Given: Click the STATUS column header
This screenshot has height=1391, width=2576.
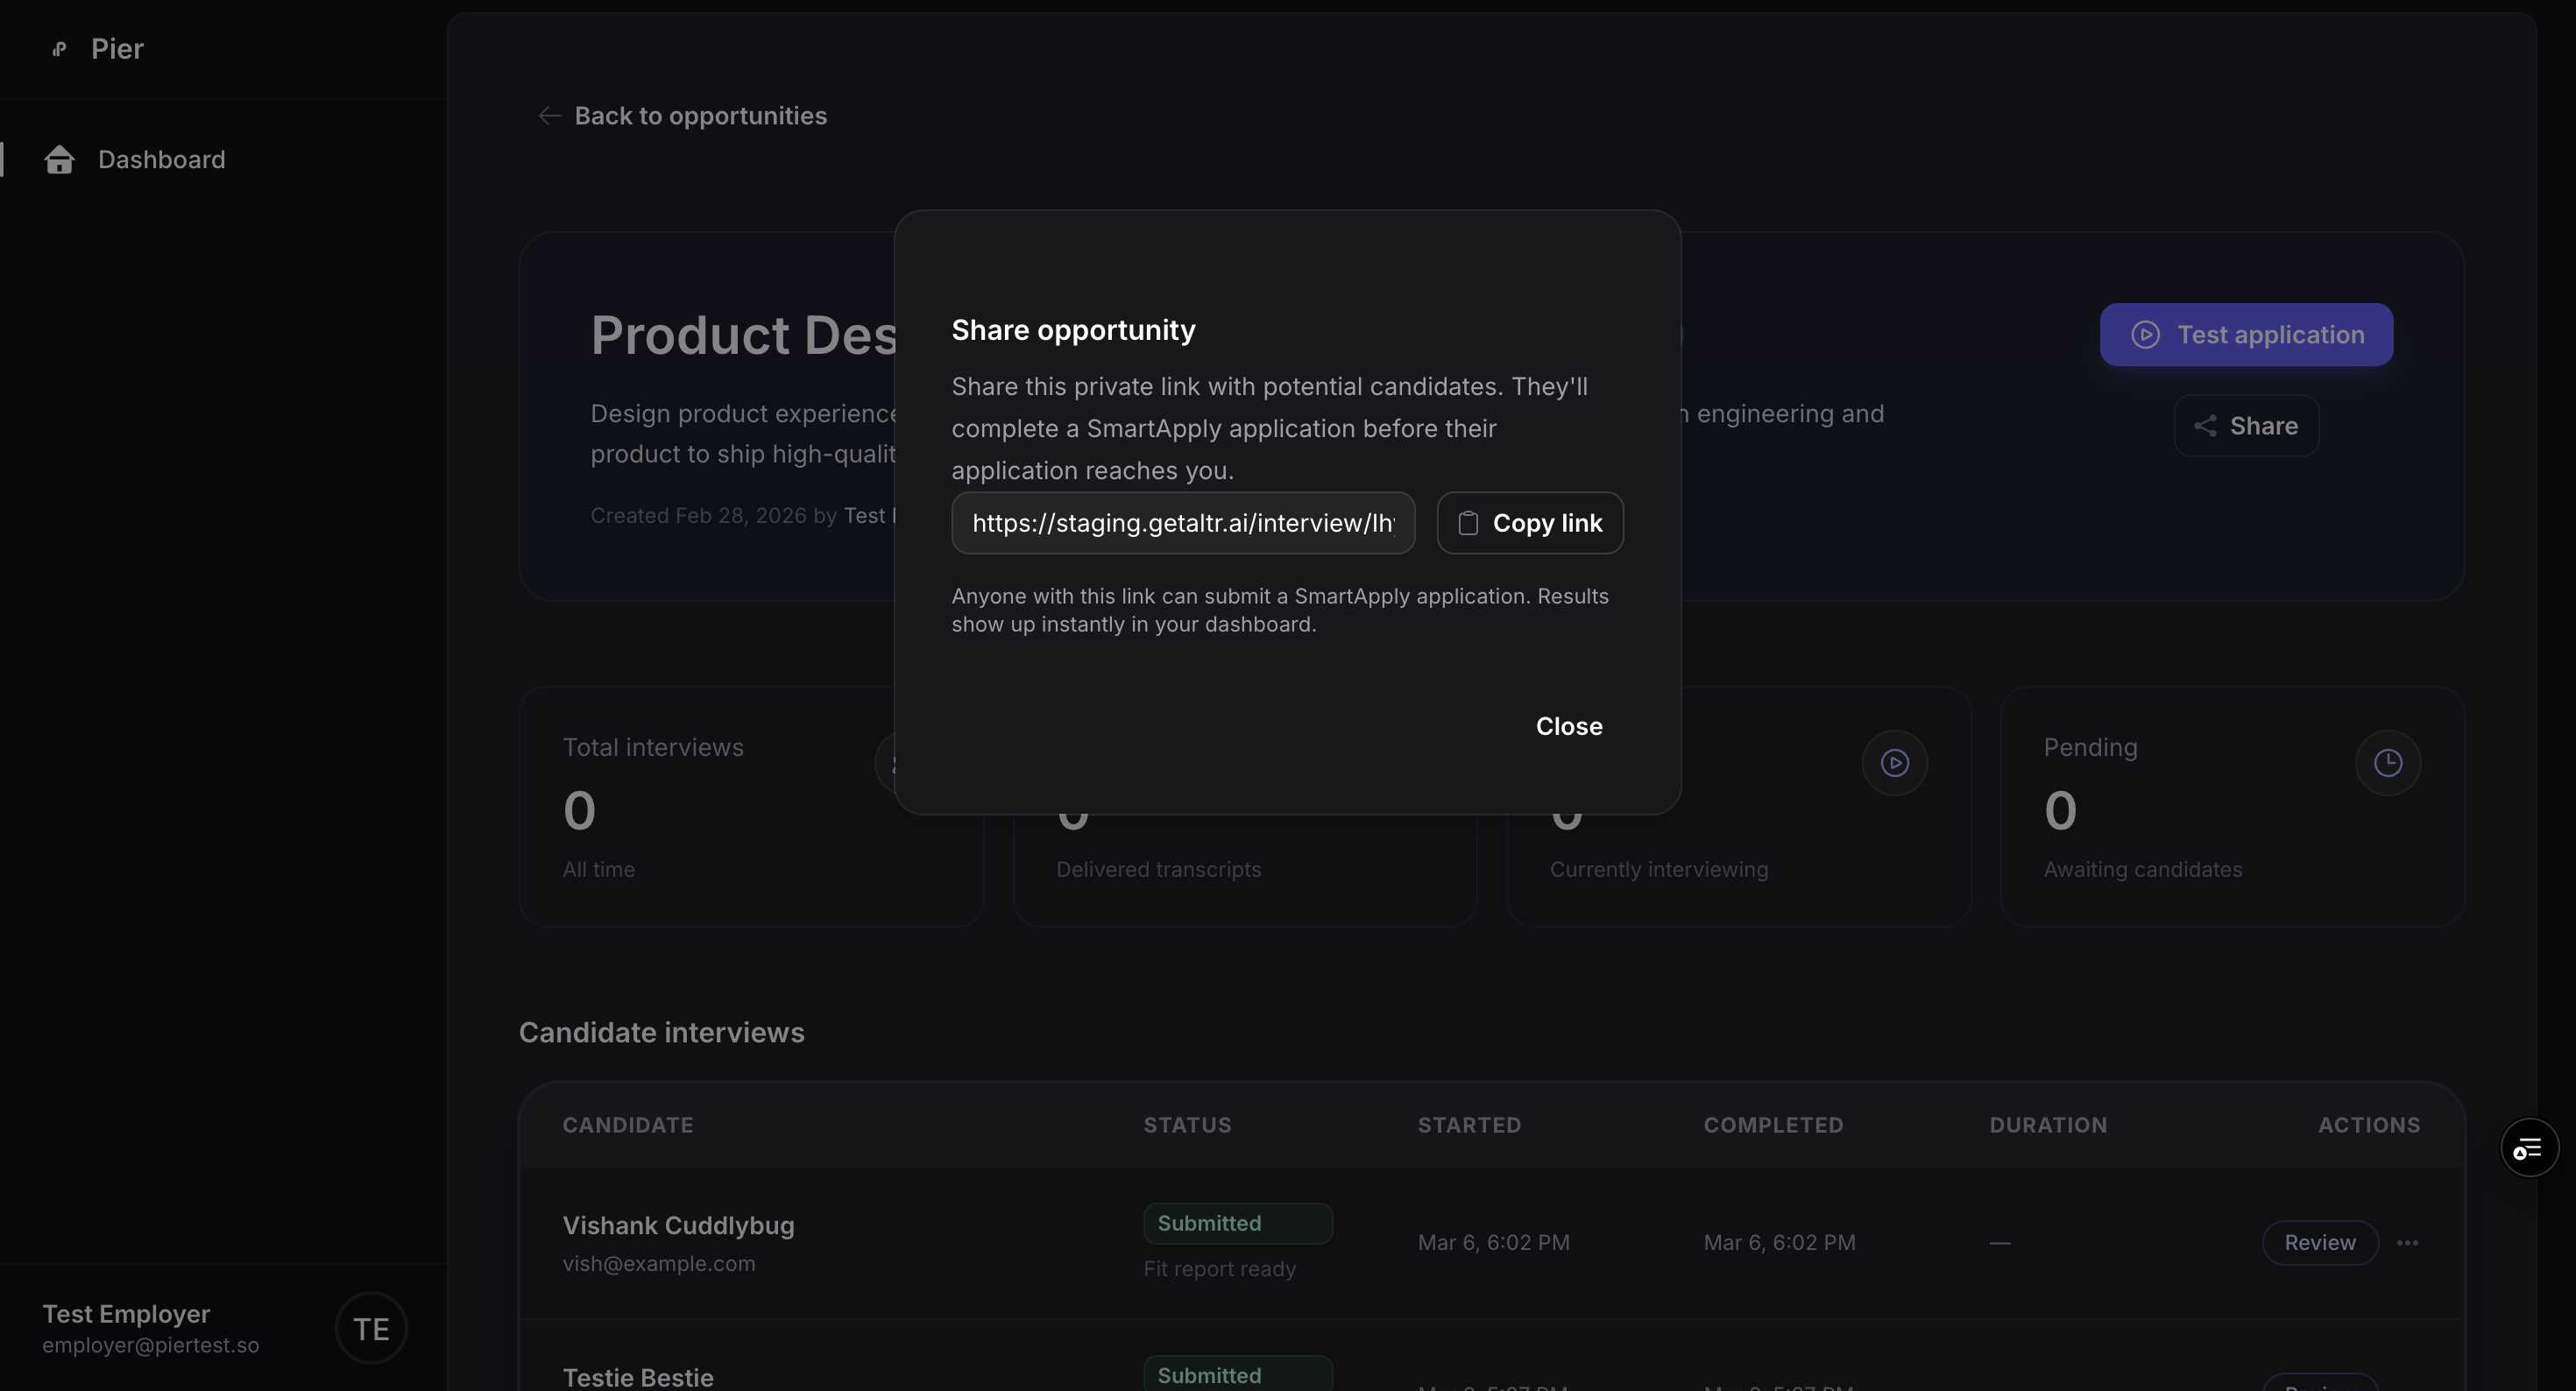Looking at the screenshot, I should pyautogui.click(x=1187, y=1125).
